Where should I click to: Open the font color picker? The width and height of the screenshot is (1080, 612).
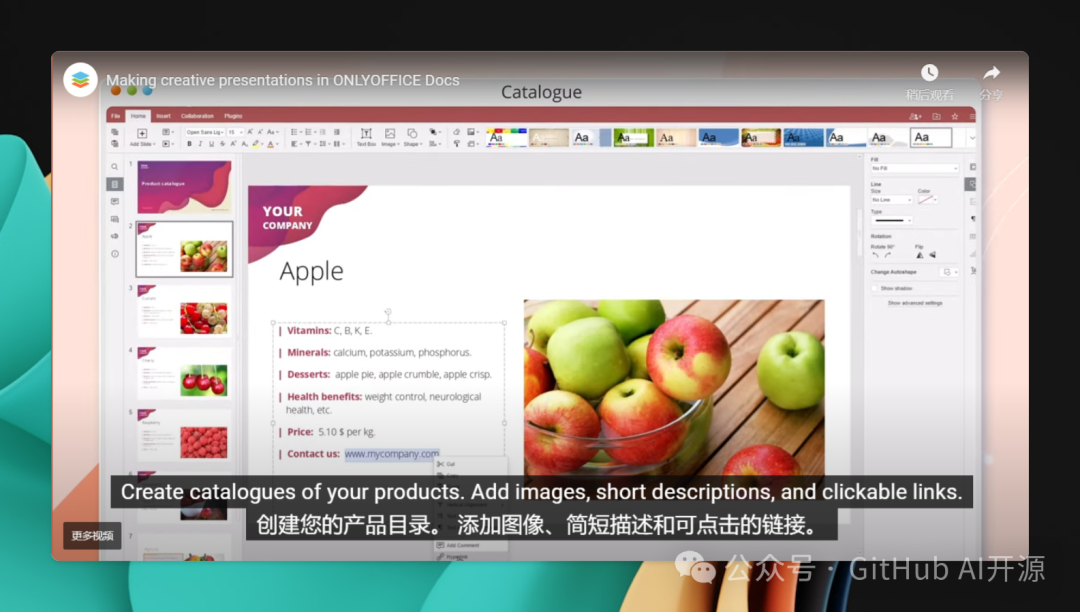pos(271,144)
